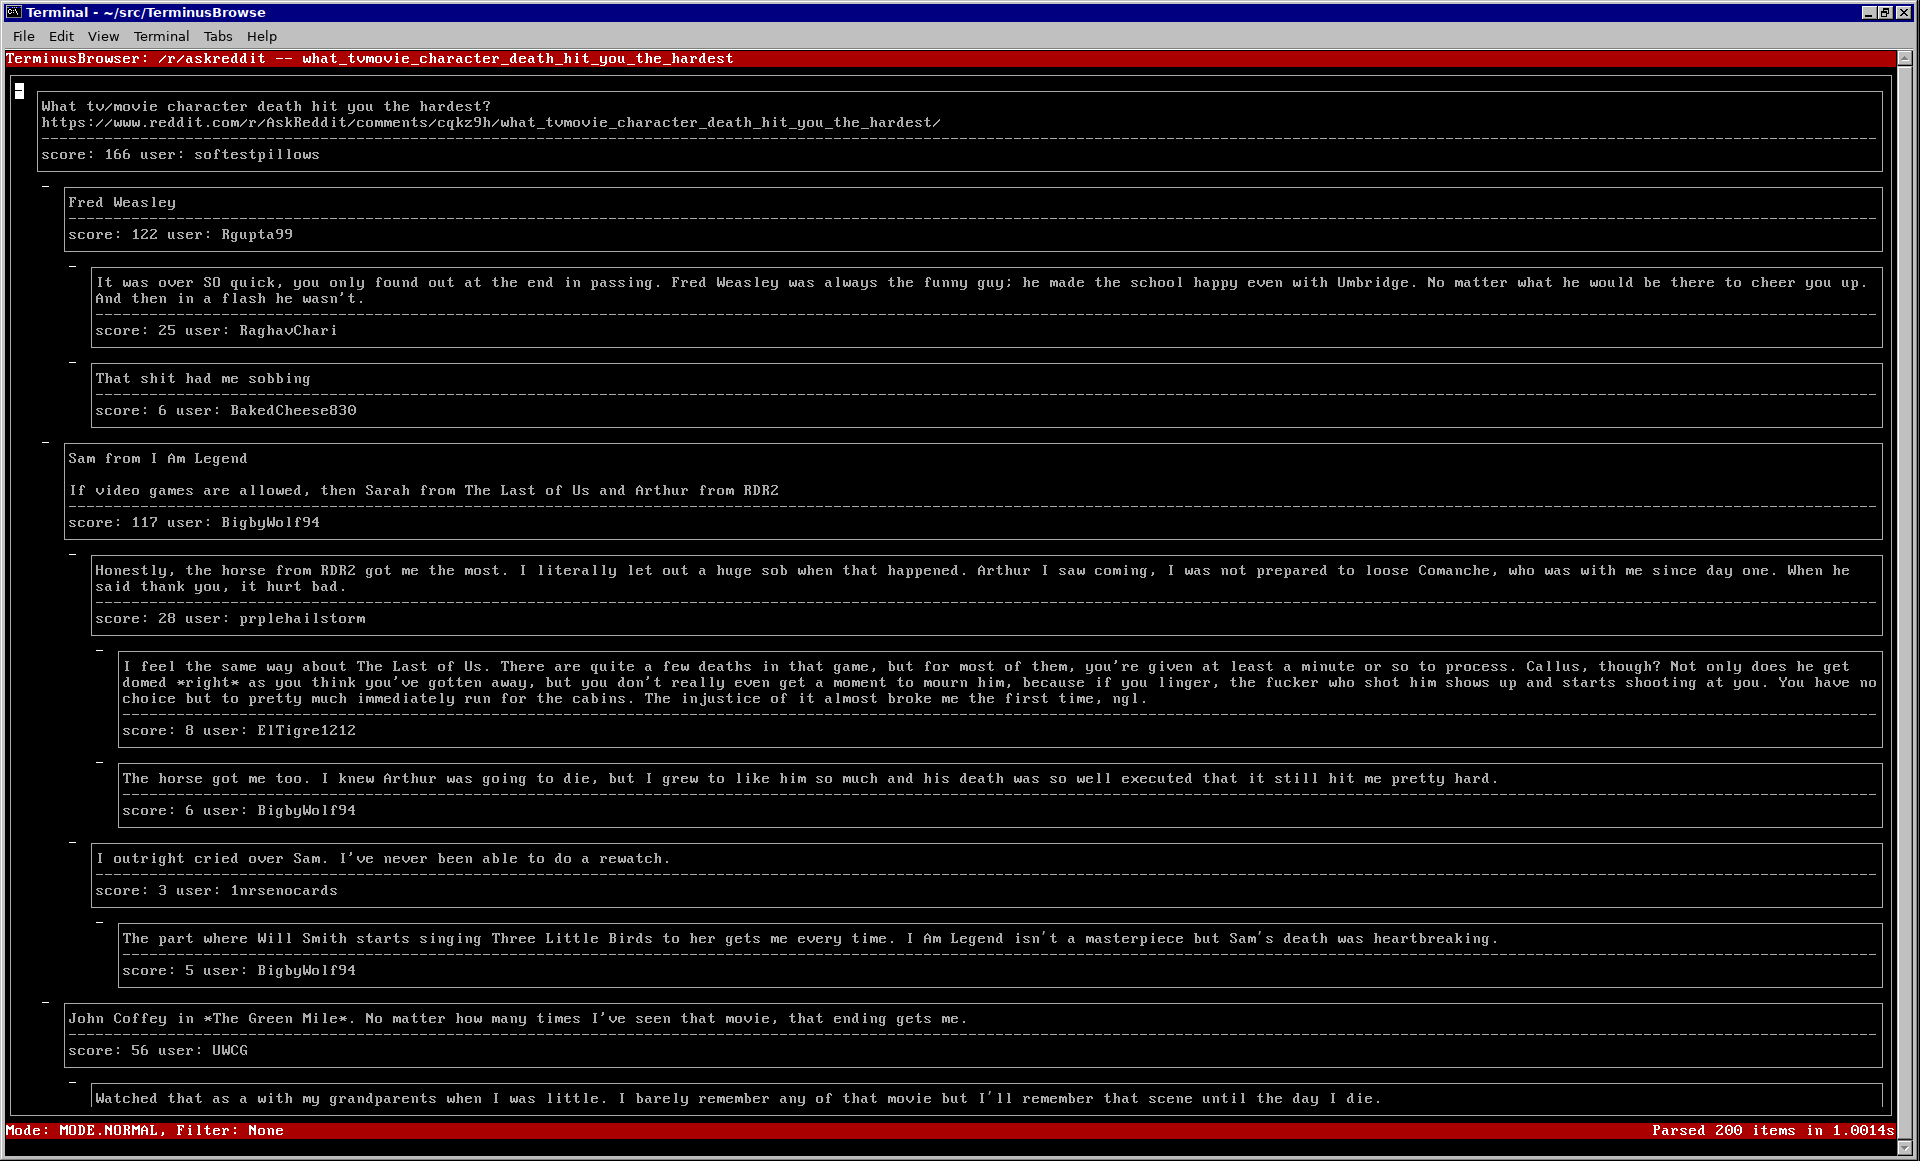Open the Terminal menu
Image resolution: width=1920 pixels, height=1161 pixels.
click(161, 36)
